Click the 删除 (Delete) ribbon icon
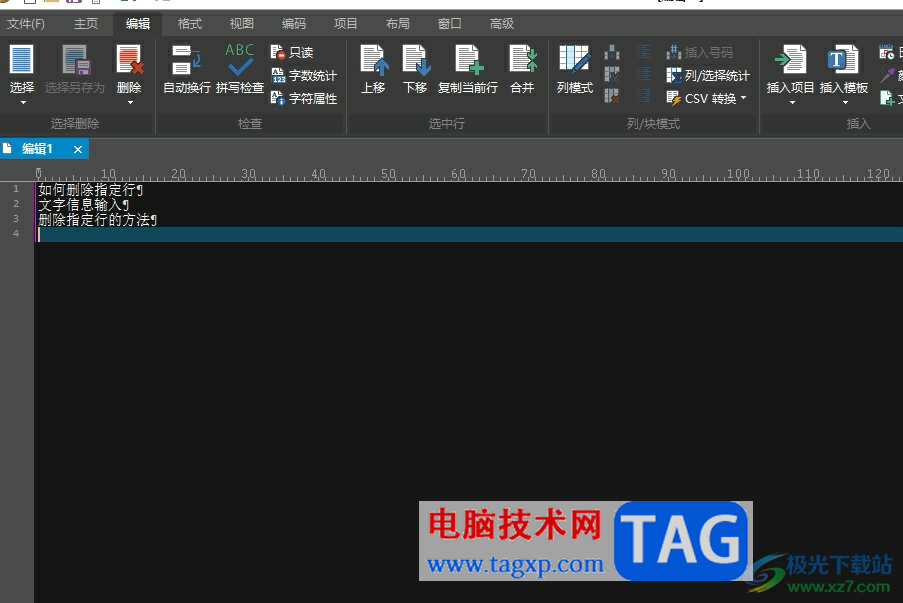This screenshot has height=603, width=903. 129,59
